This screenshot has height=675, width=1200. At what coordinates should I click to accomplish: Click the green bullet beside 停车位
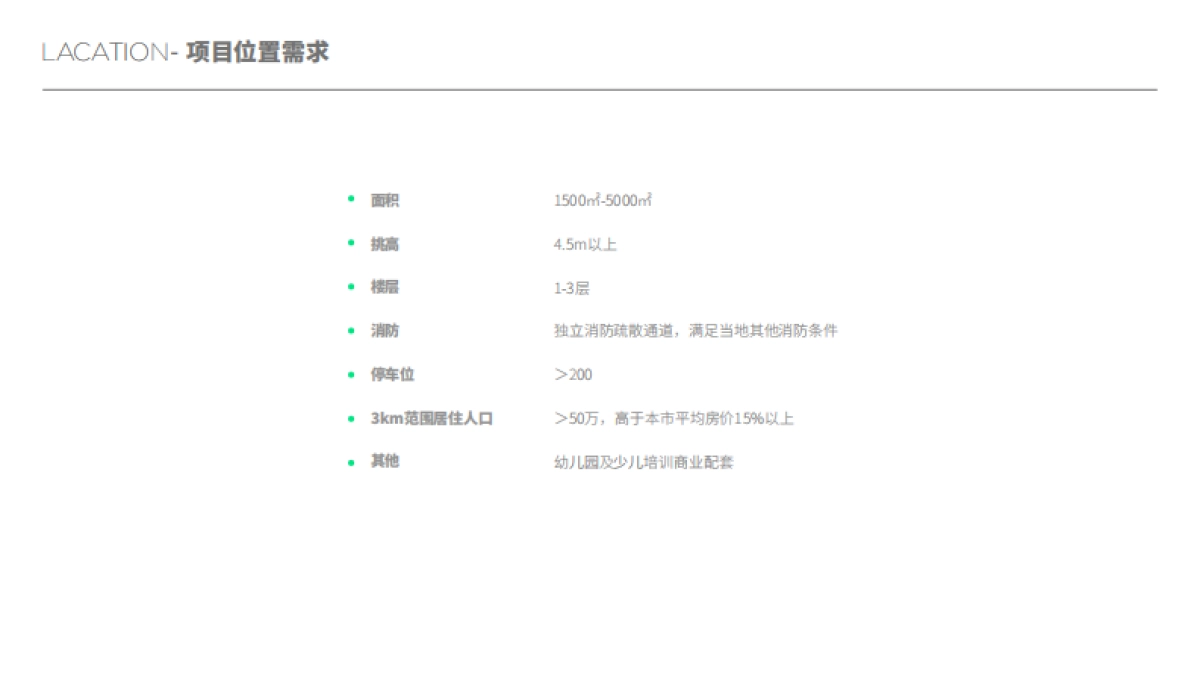point(350,373)
